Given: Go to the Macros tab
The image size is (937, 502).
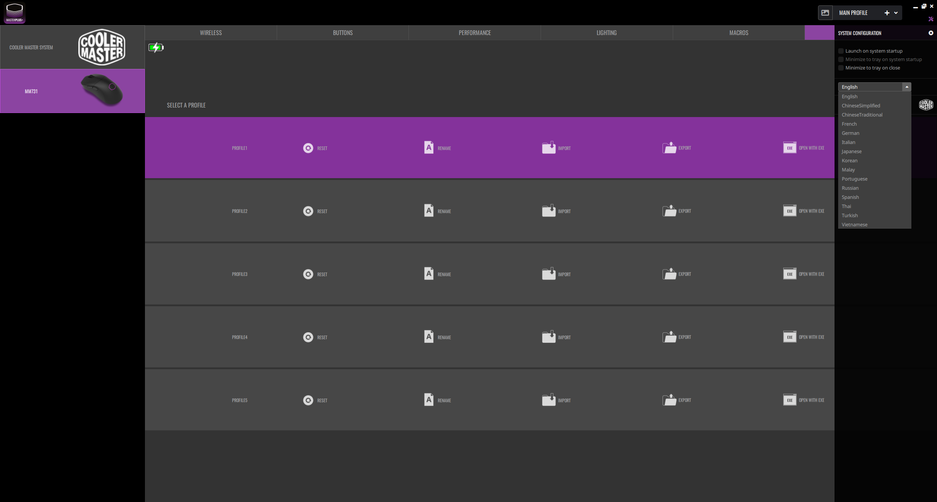Looking at the screenshot, I should tap(739, 32).
